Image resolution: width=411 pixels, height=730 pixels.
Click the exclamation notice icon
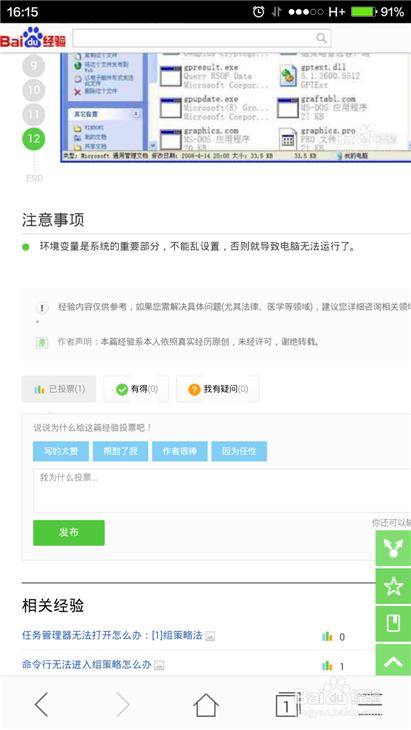point(42,307)
